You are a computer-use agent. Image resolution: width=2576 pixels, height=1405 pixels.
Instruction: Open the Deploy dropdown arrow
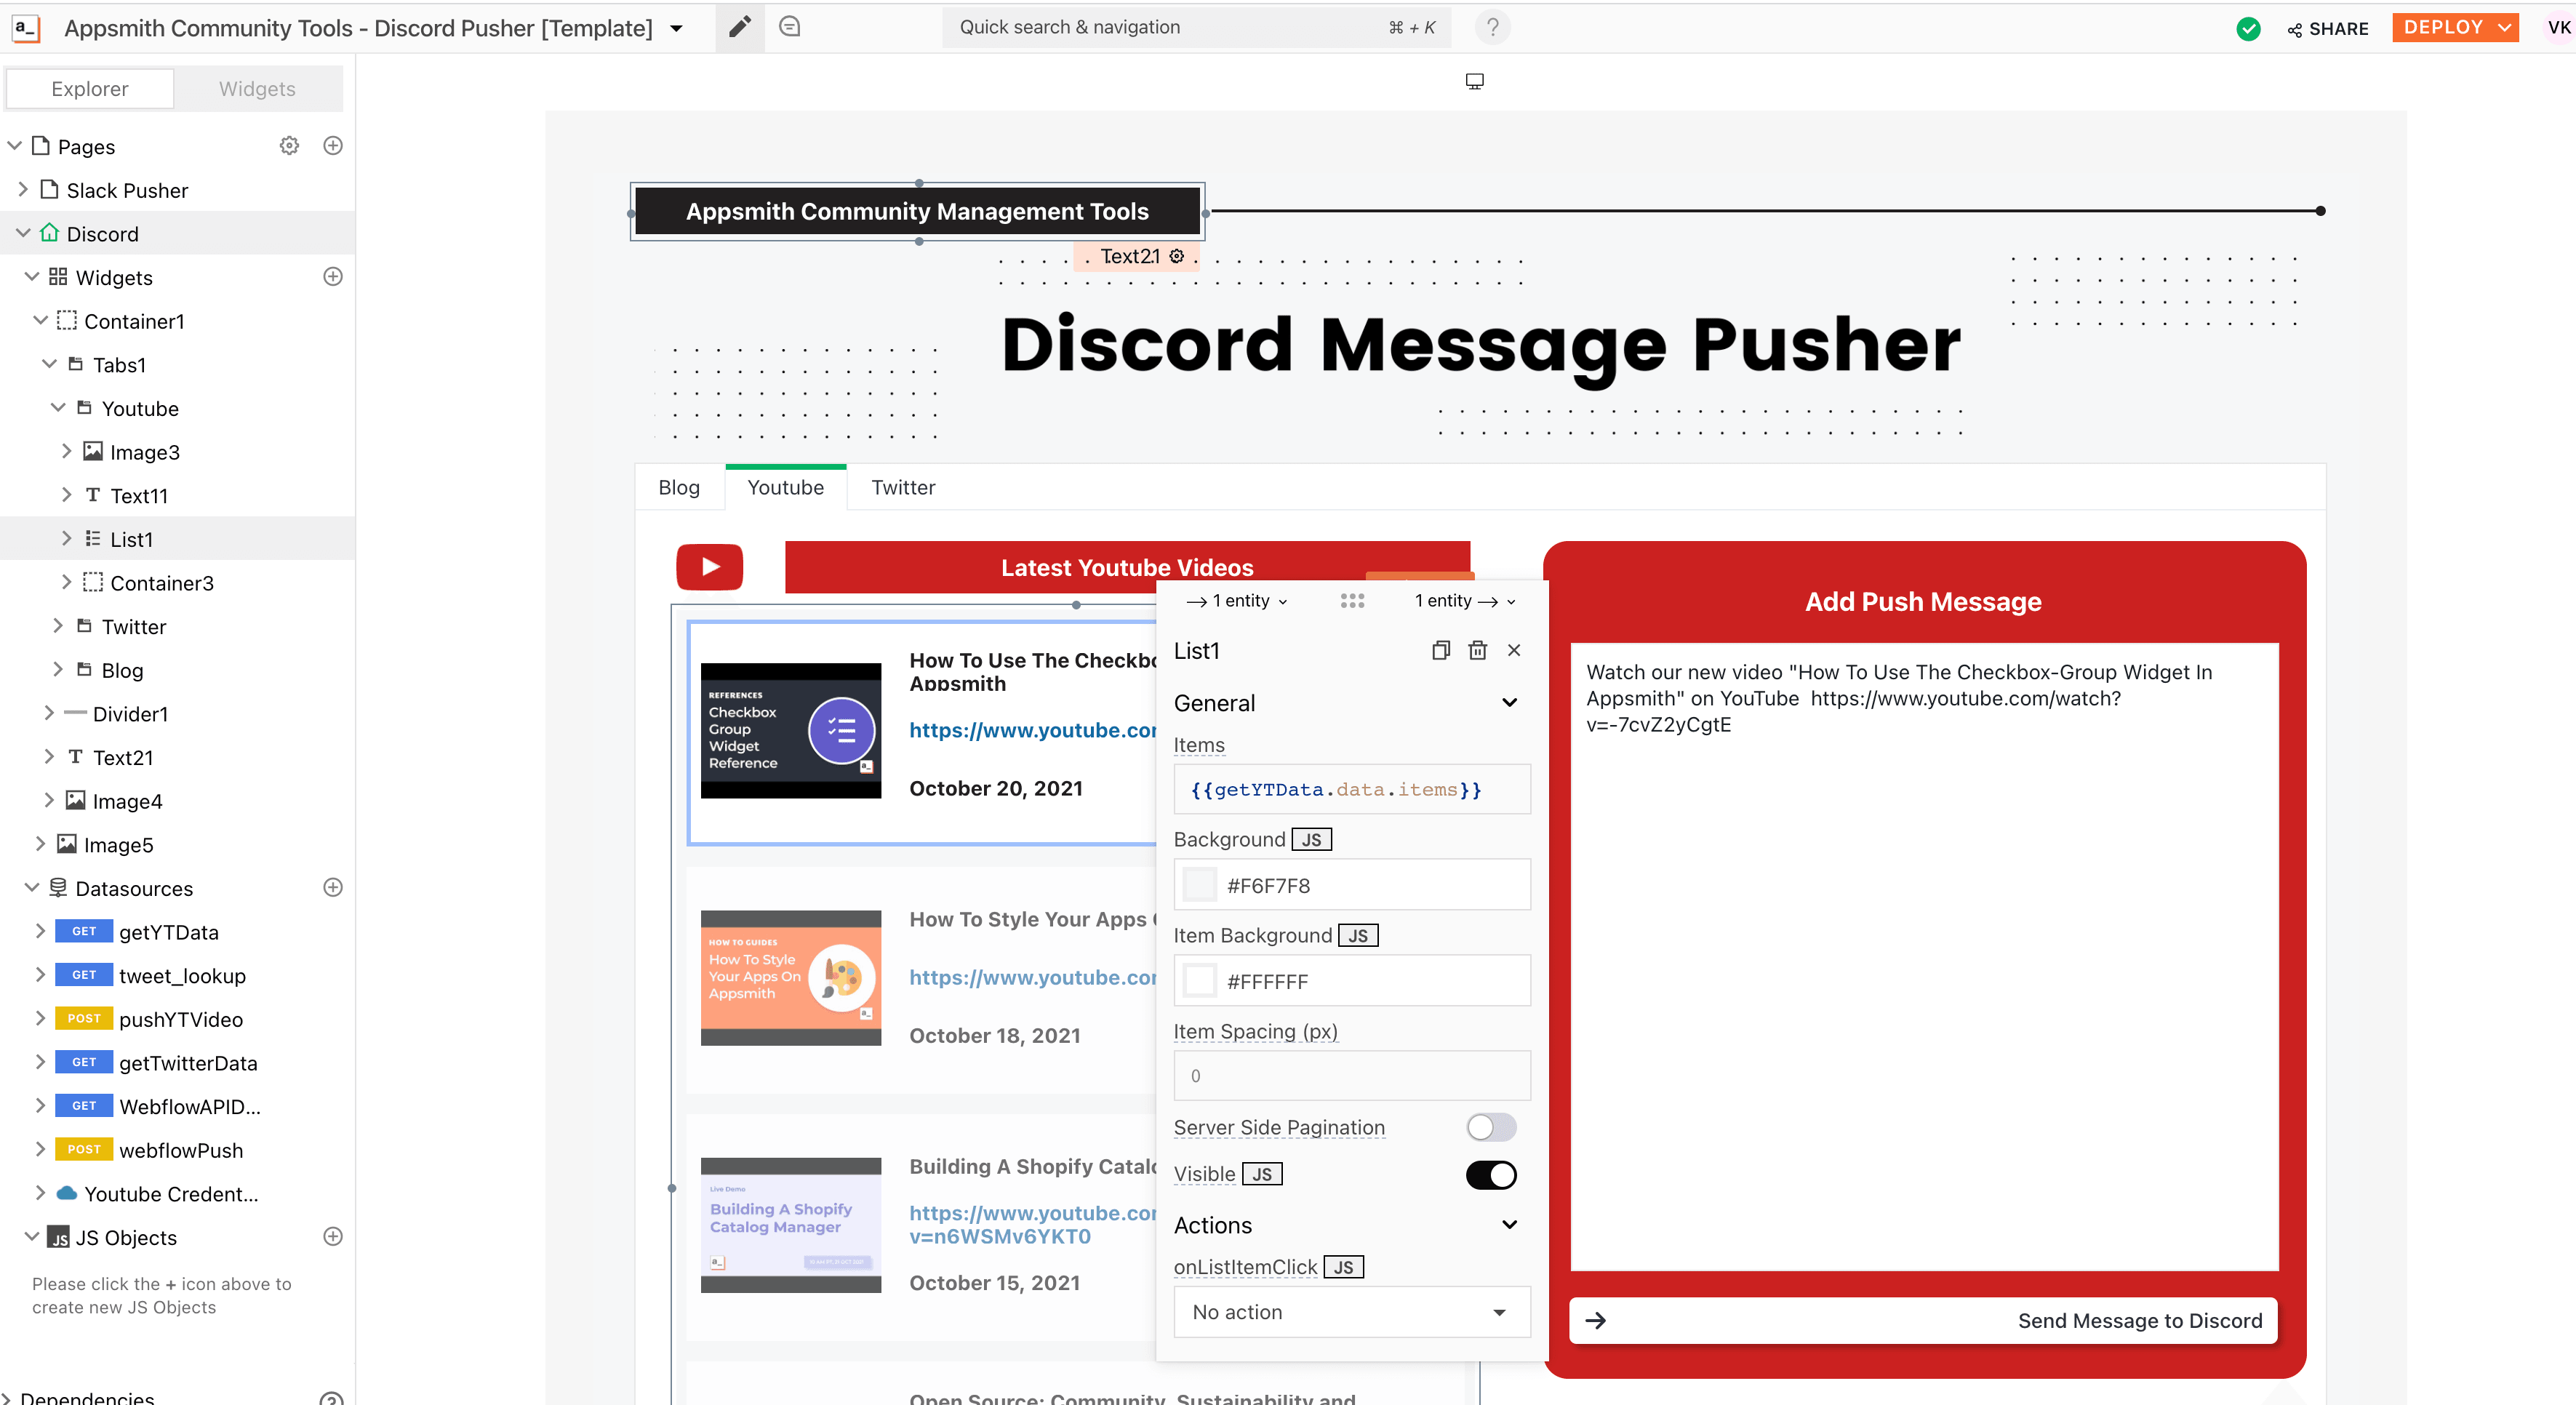2504,28
